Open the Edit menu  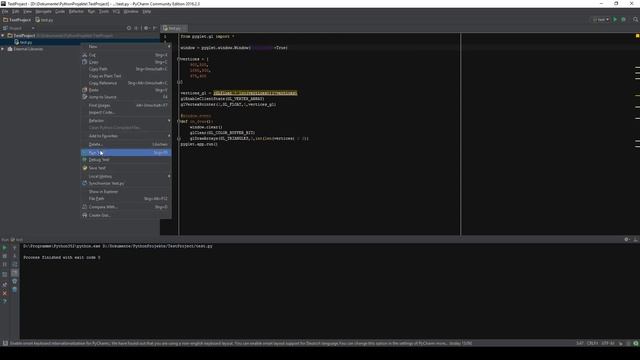click(x=16, y=11)
